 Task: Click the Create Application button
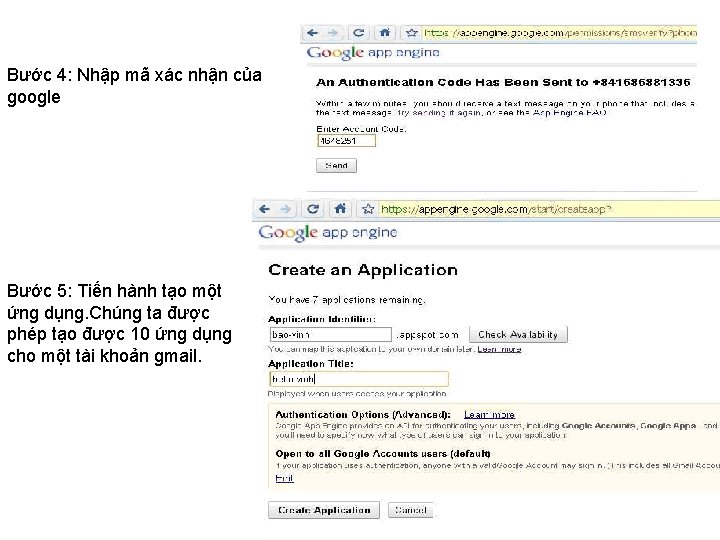(324, 510)
